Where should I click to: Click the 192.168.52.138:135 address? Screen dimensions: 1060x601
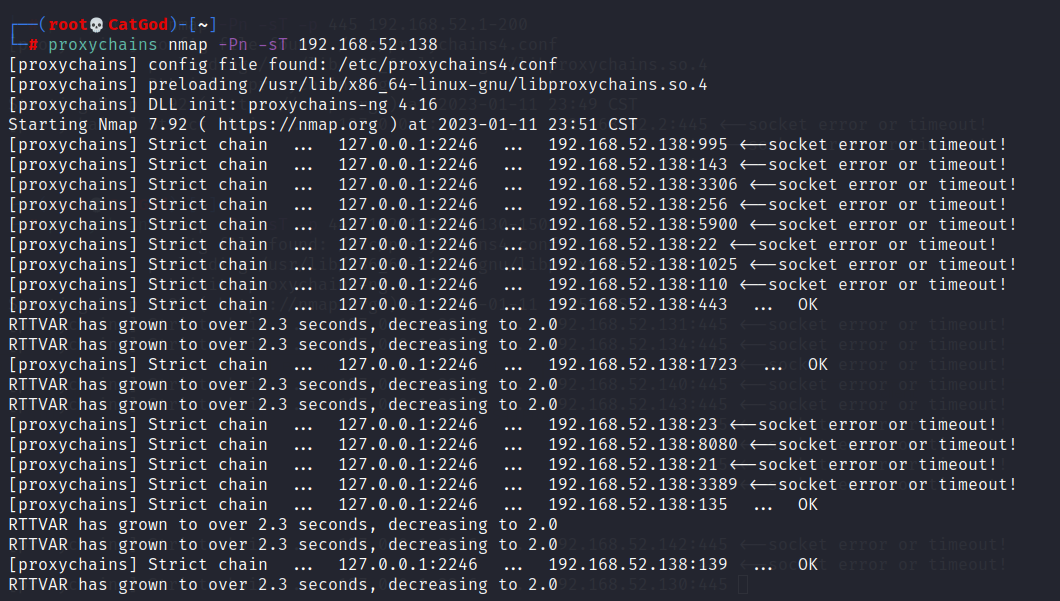tap(638, 505)
